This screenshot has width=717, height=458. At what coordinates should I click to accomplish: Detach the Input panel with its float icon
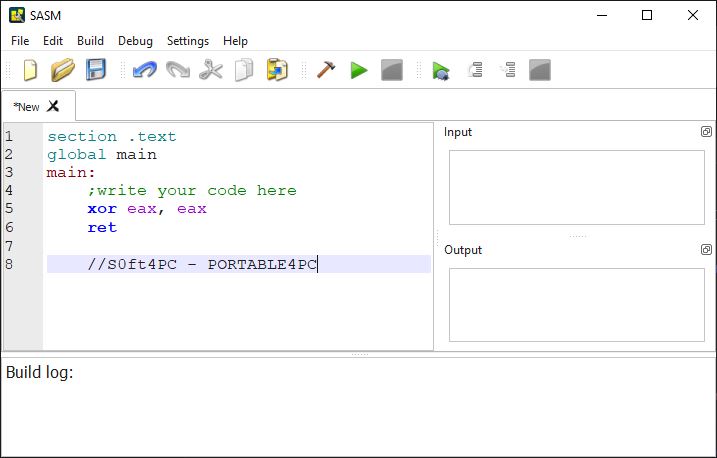pos(706,132)
